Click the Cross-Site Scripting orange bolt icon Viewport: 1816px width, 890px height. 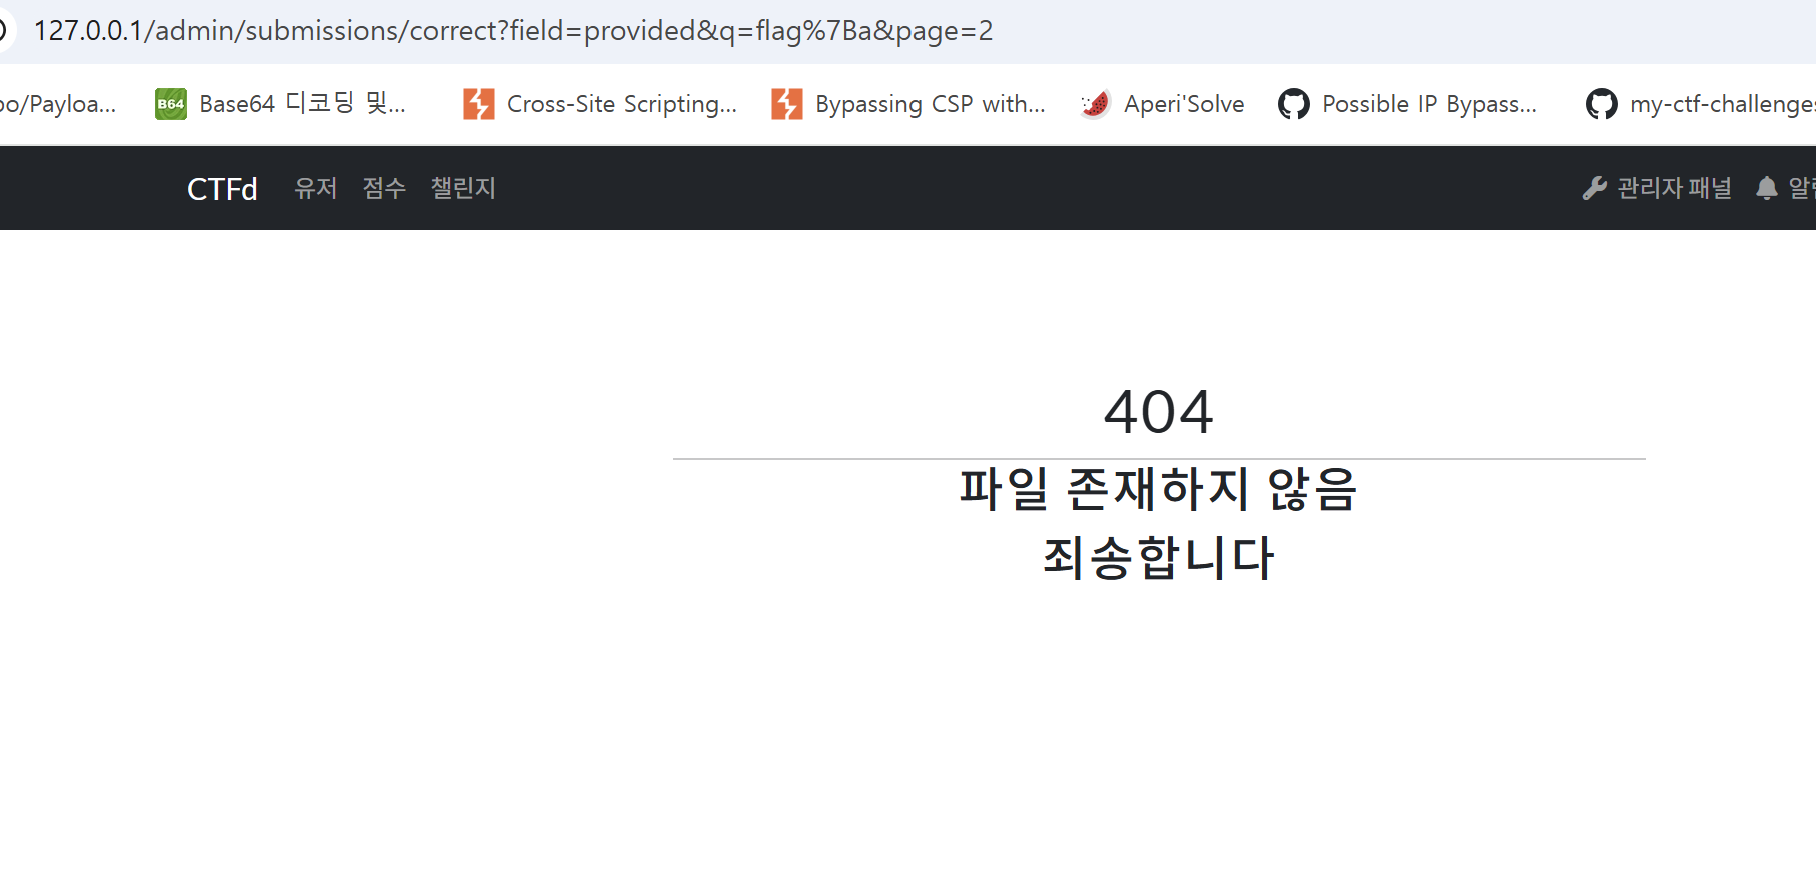(x=479, y=104)
